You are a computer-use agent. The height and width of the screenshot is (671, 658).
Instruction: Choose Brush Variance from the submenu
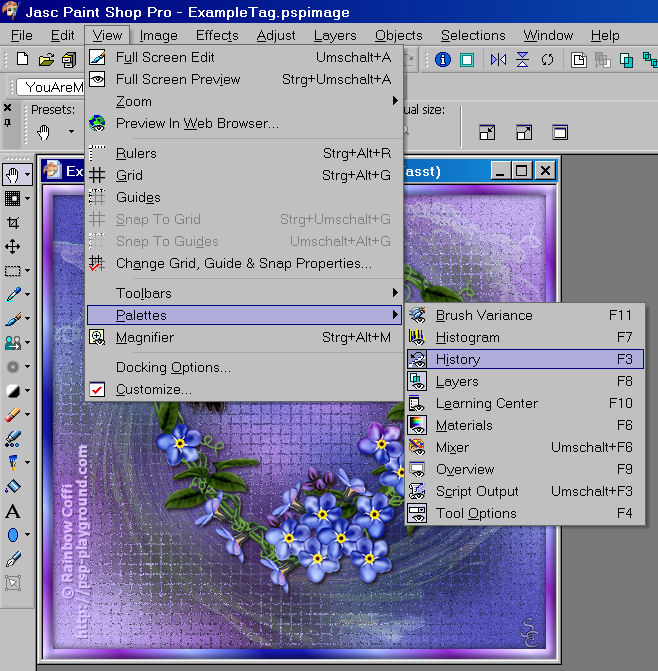pos(525,315)
